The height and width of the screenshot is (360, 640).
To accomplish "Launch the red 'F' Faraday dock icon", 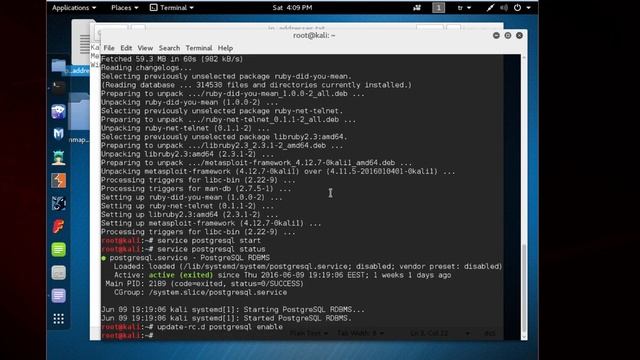I will 58,227.
